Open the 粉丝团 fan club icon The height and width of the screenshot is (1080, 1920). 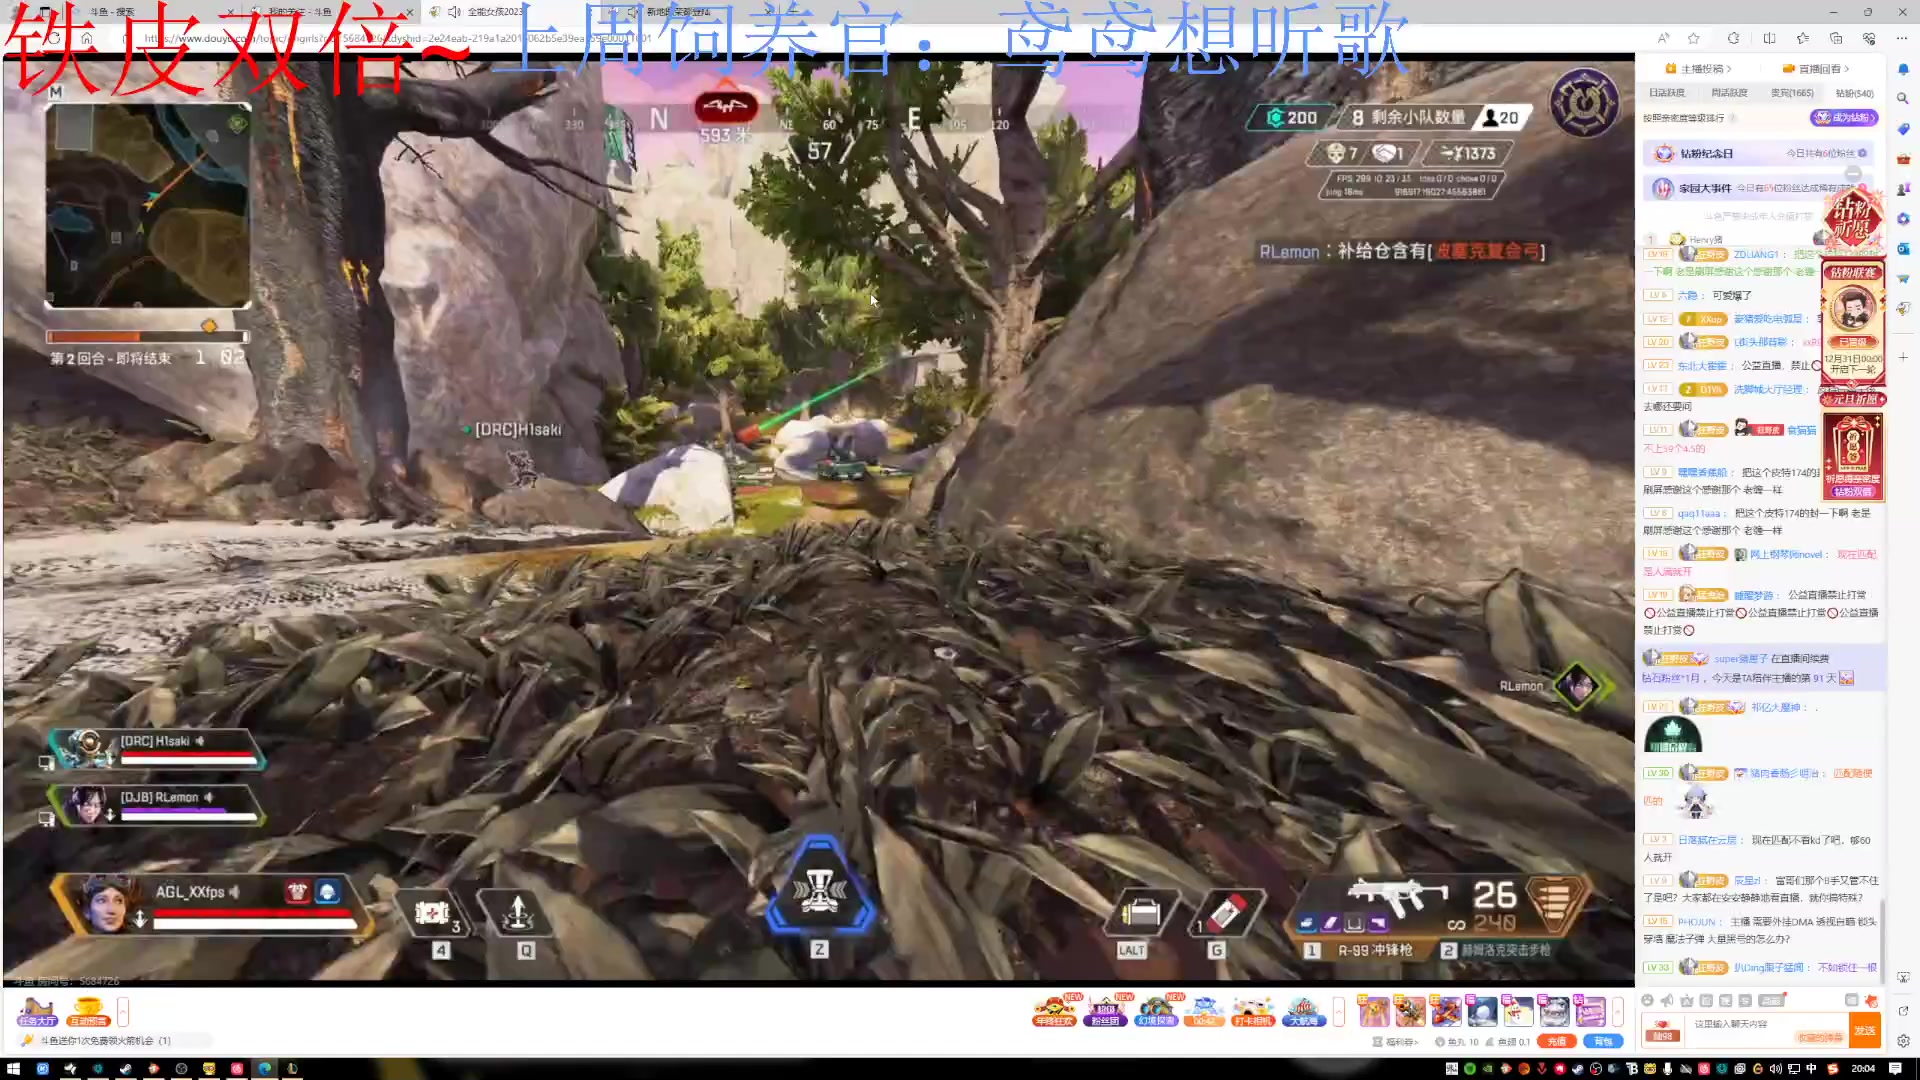pyautogui.click(x=1105, y=1012)
